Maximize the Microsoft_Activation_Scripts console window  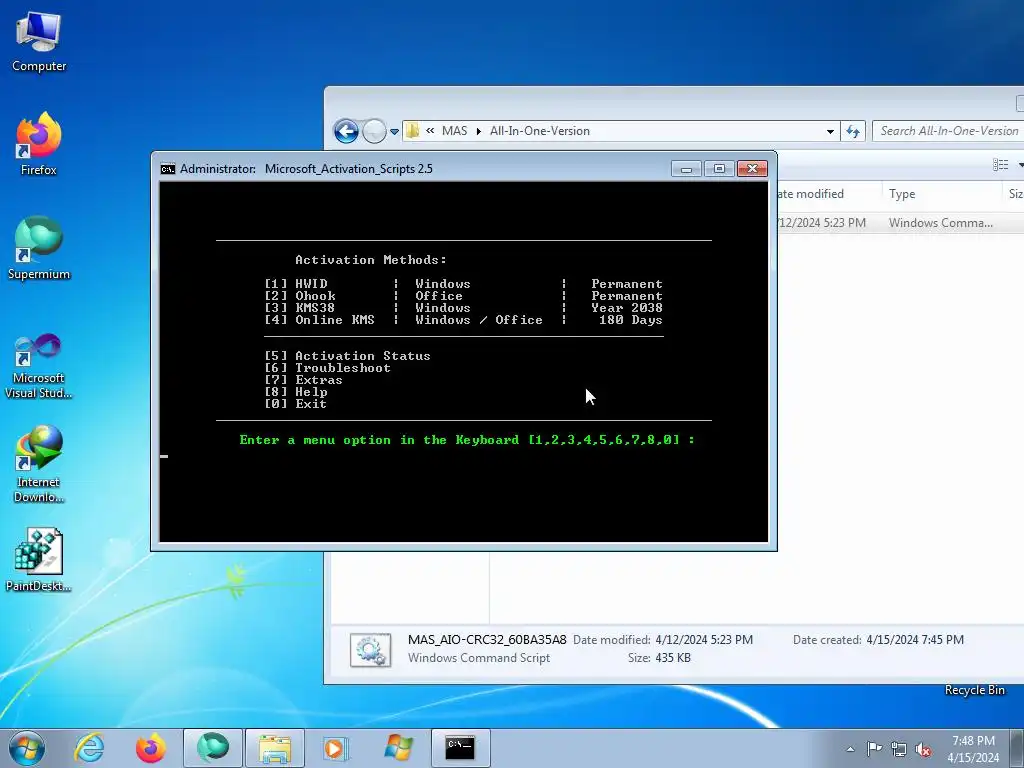pos(719,168)
